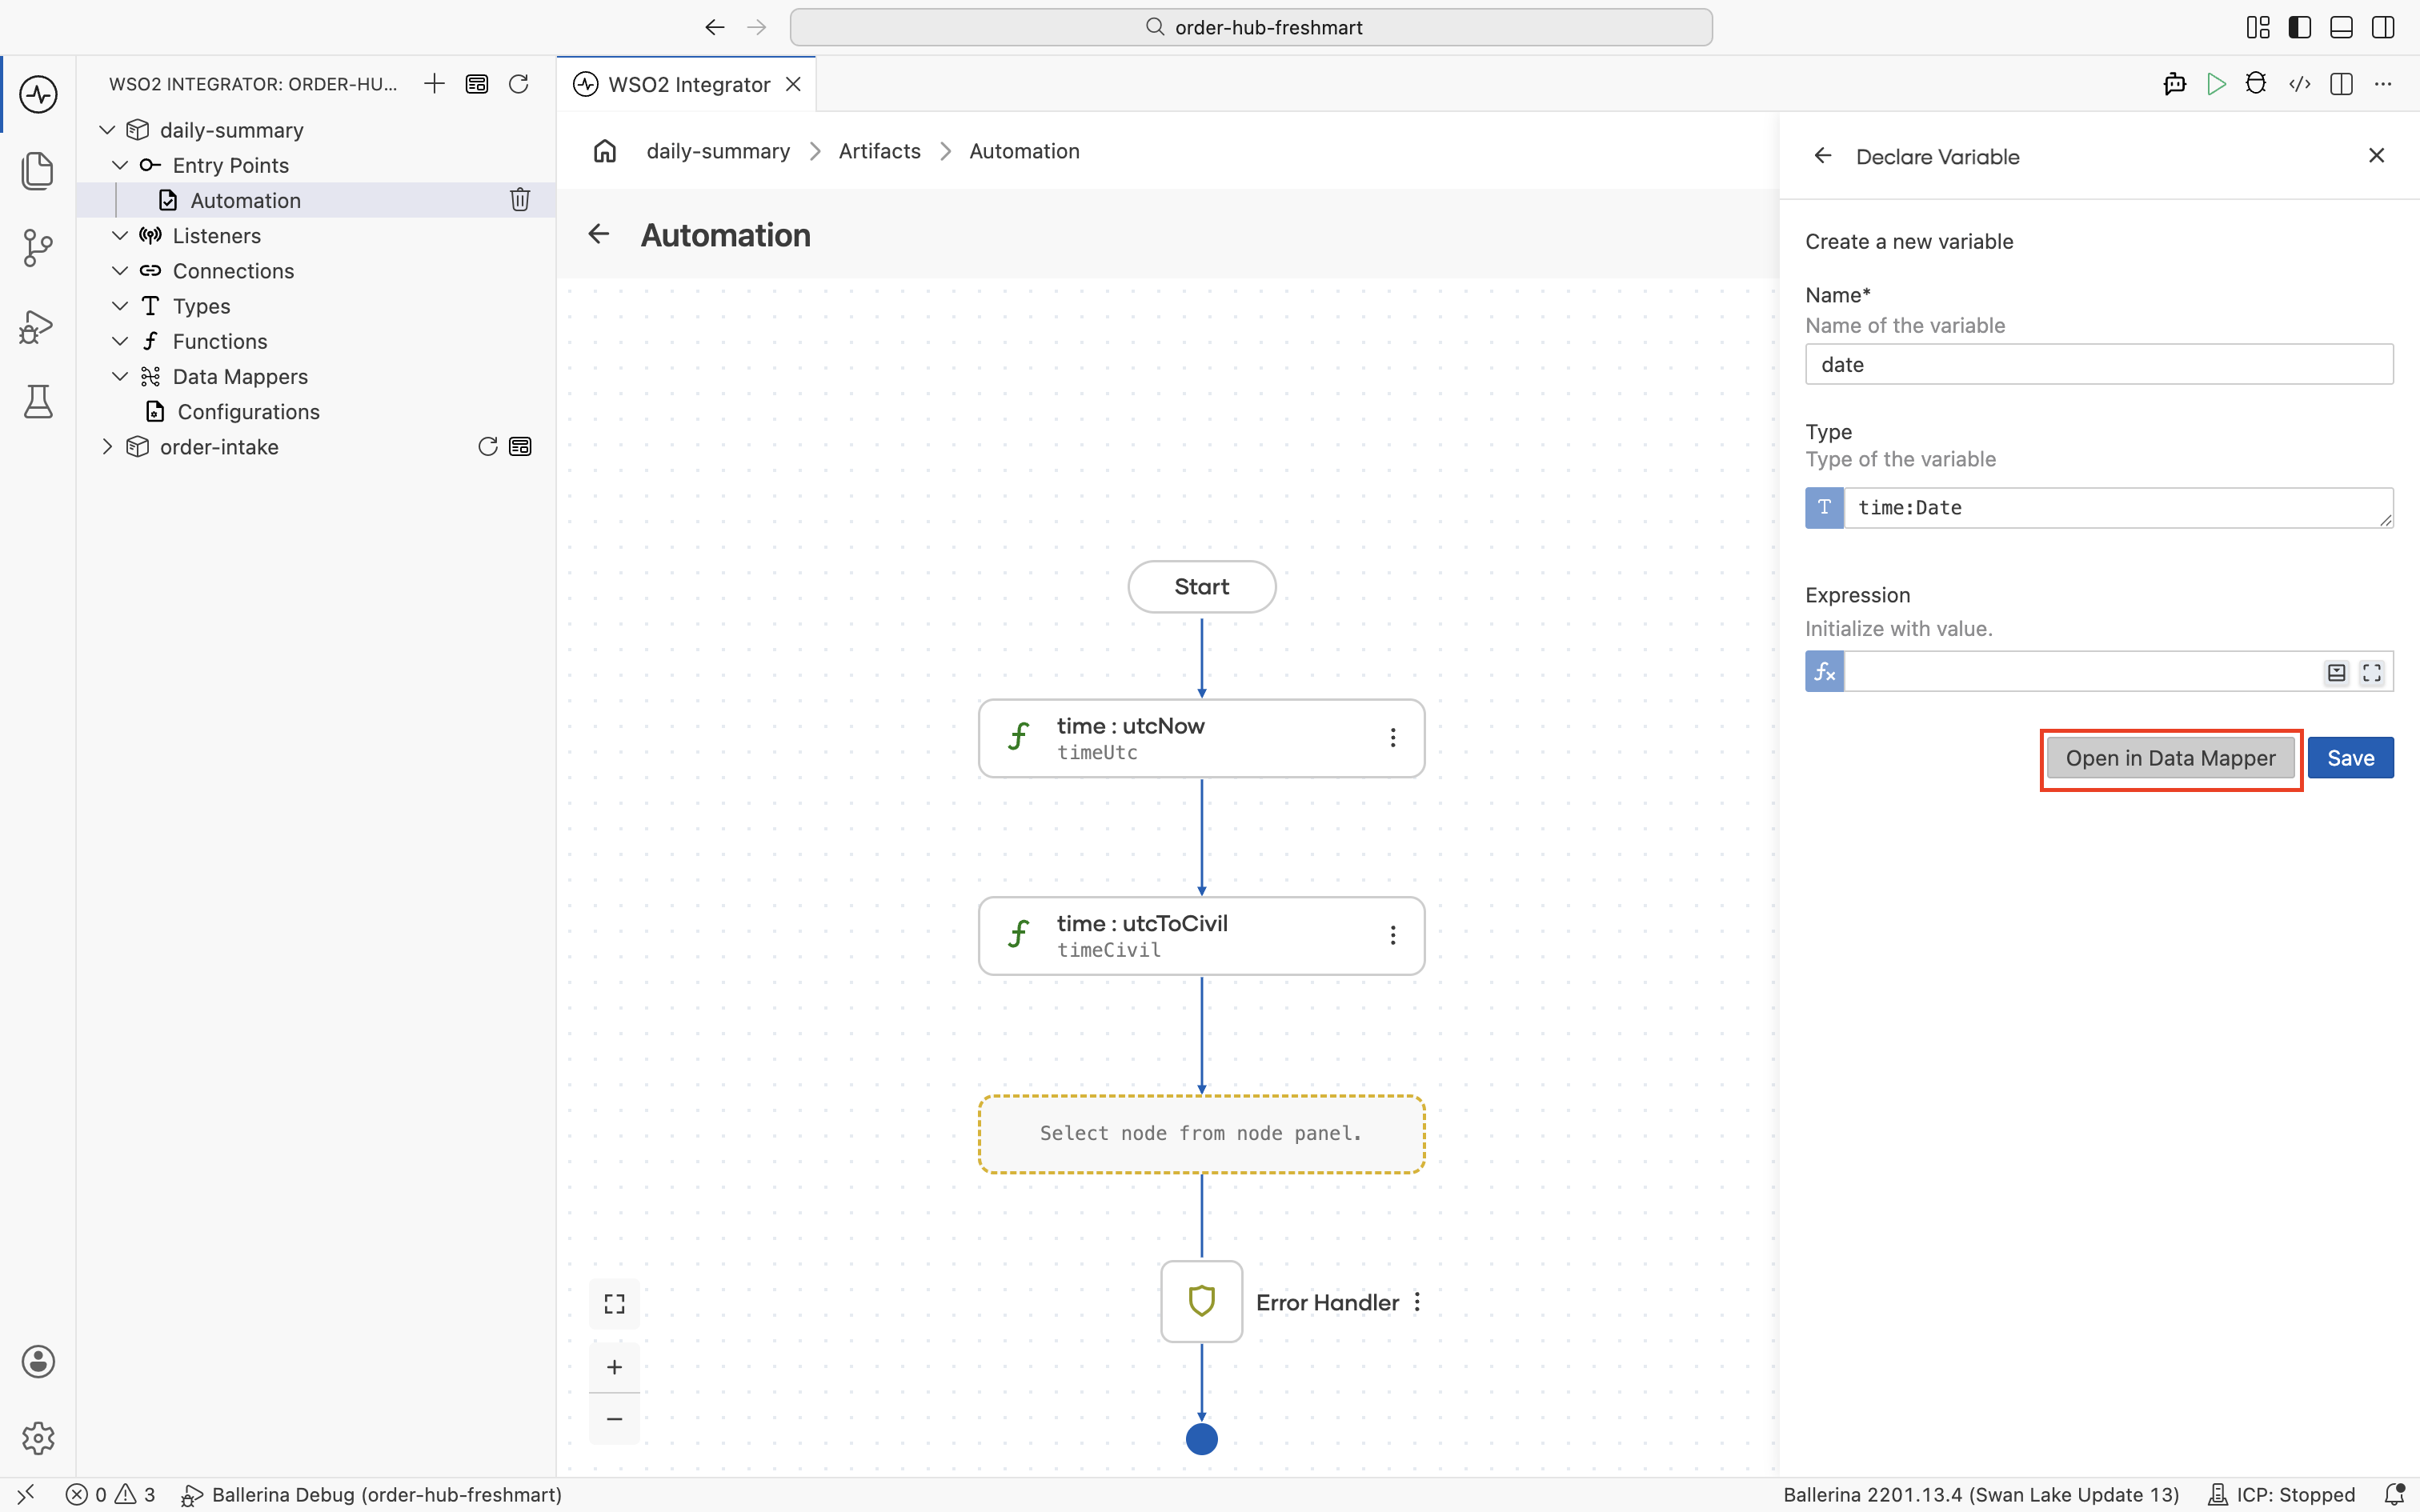Delete the Automation entry point
Screen dimensions: 2420x1512
pos(520,200)
